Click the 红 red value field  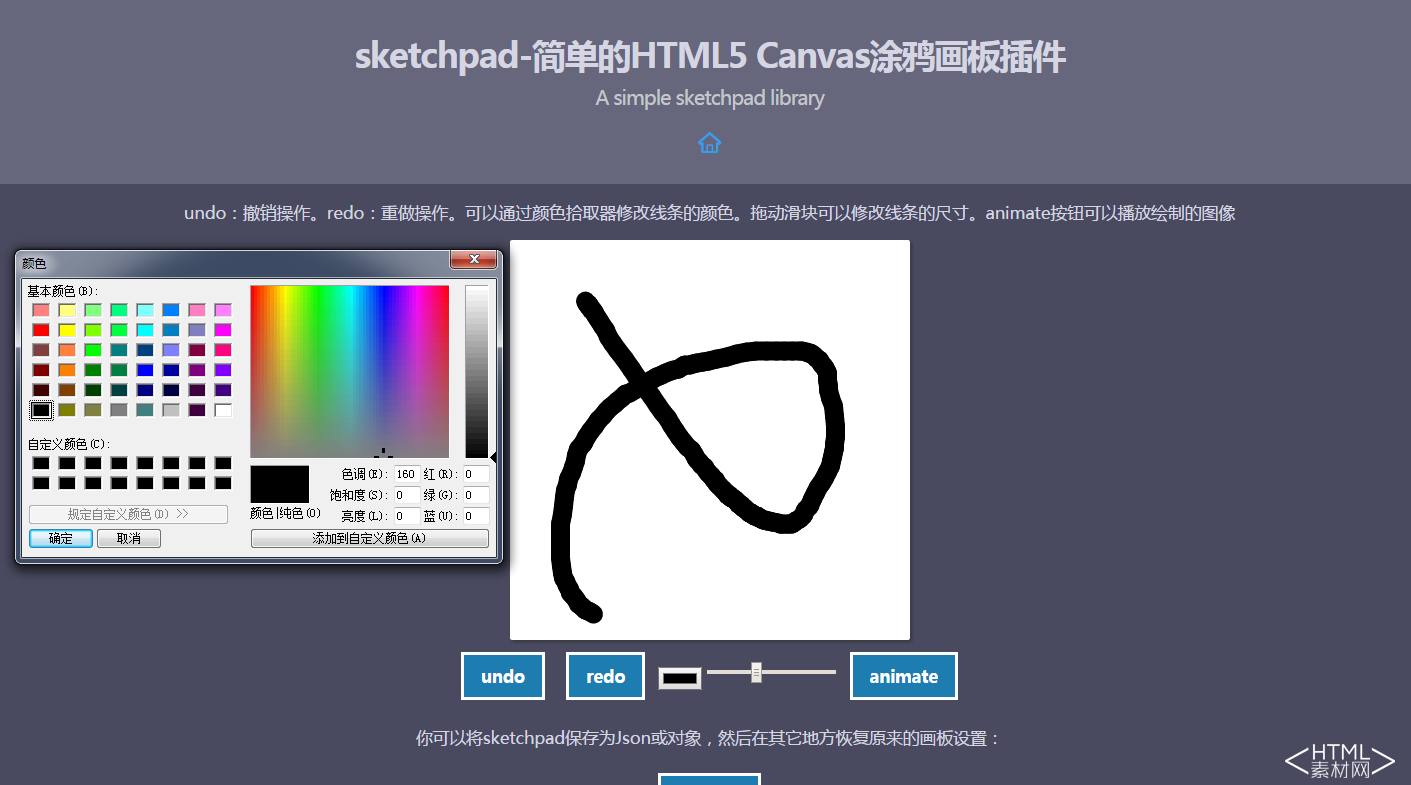pyautogui.click(x=475, y=474)
